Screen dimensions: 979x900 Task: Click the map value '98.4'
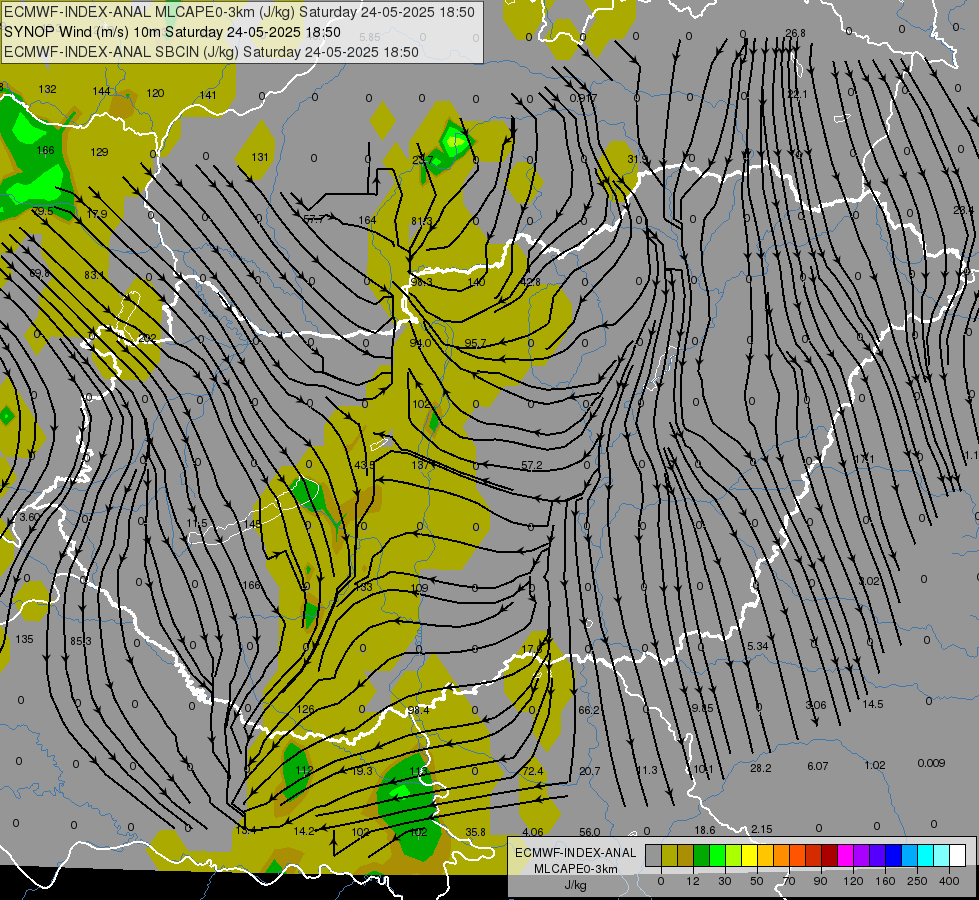click(418, 711)
